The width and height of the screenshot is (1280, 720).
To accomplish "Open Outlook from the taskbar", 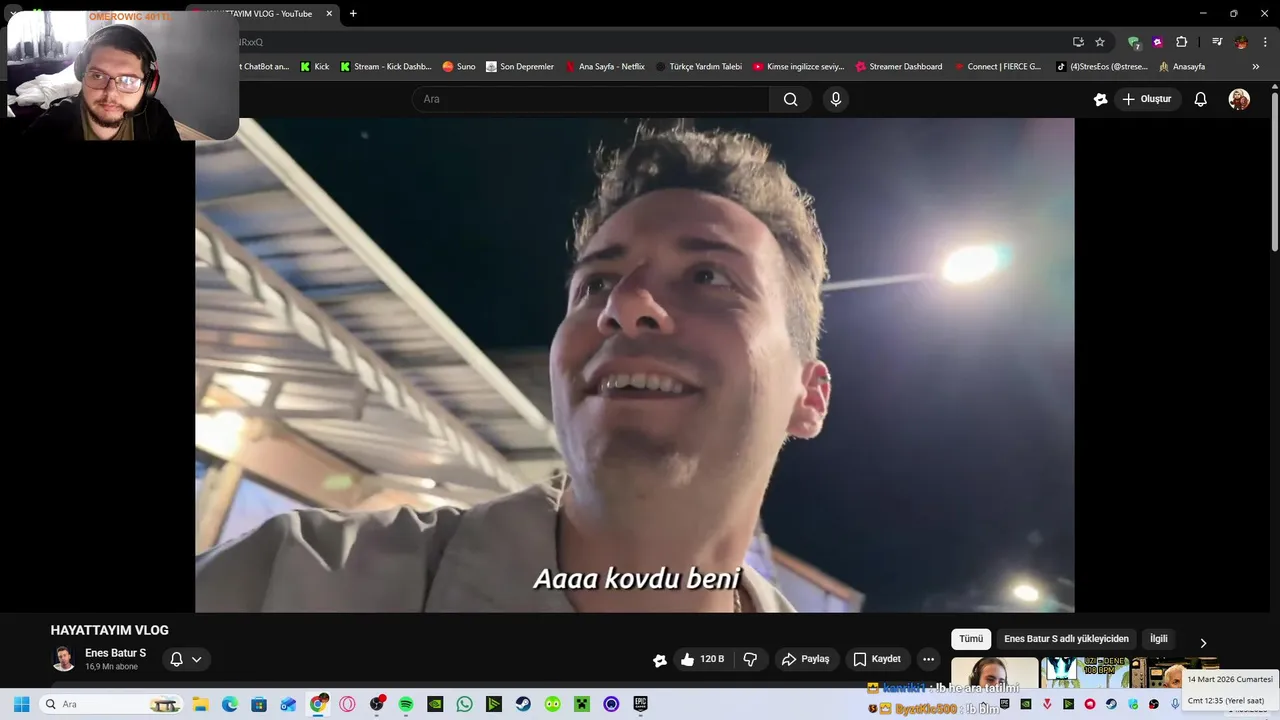I will [288, 704].
